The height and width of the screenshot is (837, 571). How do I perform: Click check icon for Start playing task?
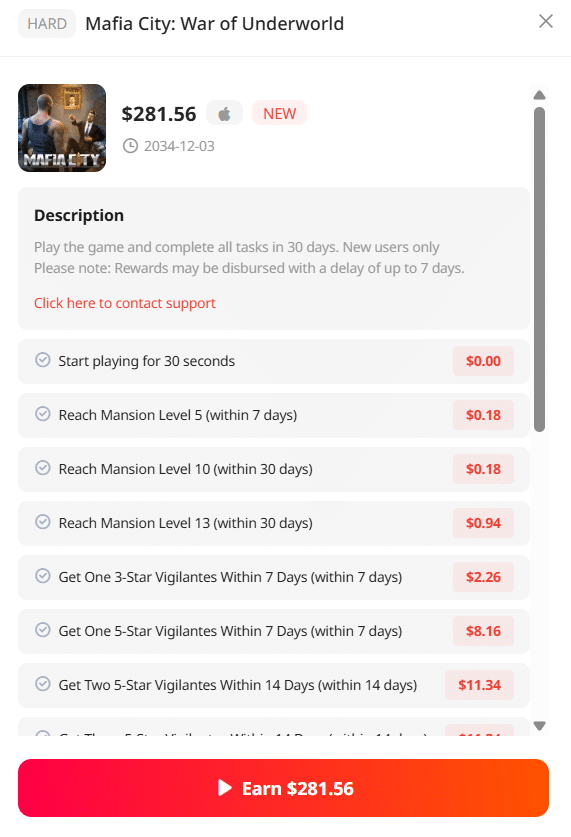click(x=43, y=360)
